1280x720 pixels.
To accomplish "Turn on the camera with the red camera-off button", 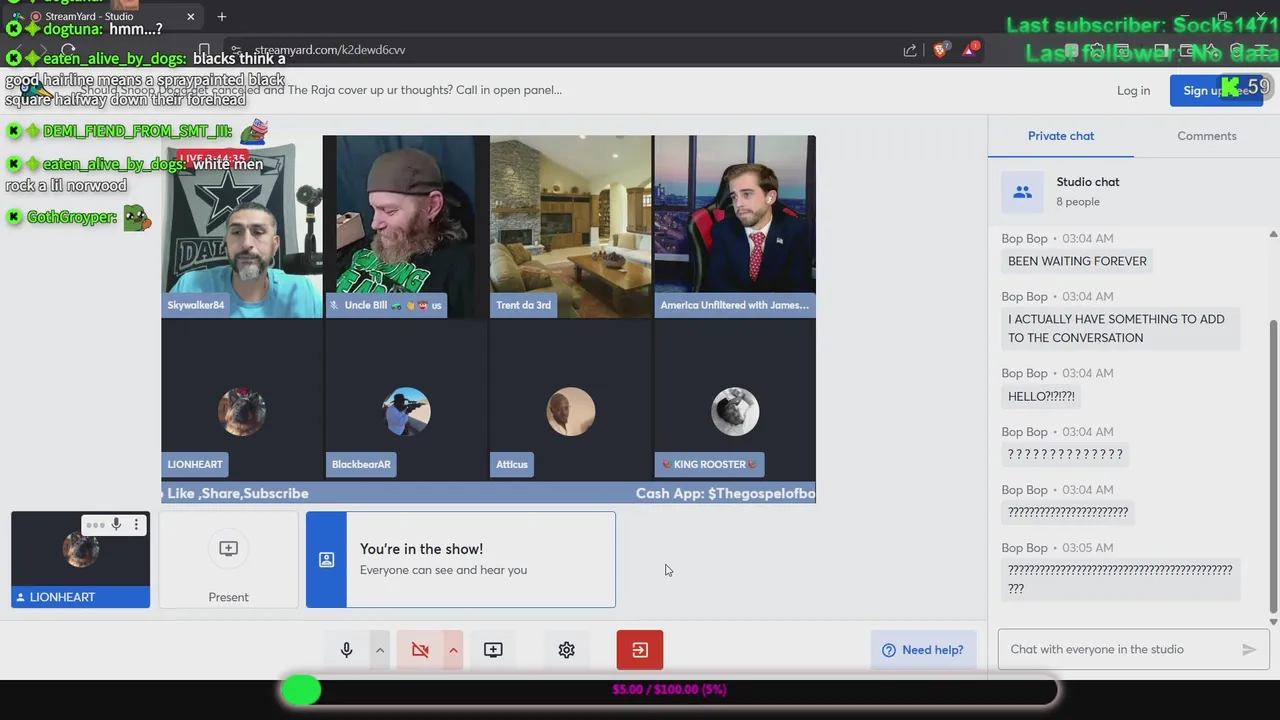I will 420,650.
